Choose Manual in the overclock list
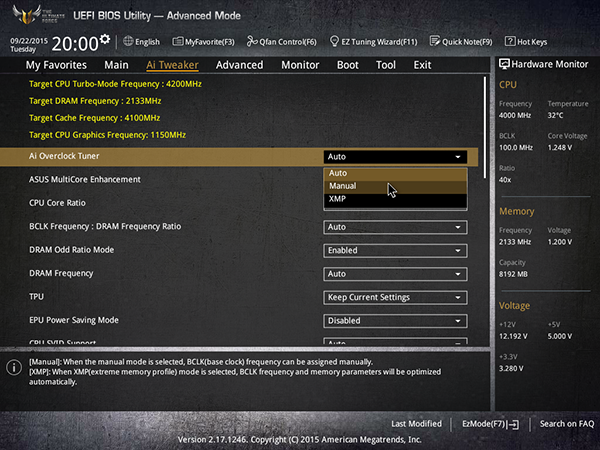 click(x=395, y=186)
